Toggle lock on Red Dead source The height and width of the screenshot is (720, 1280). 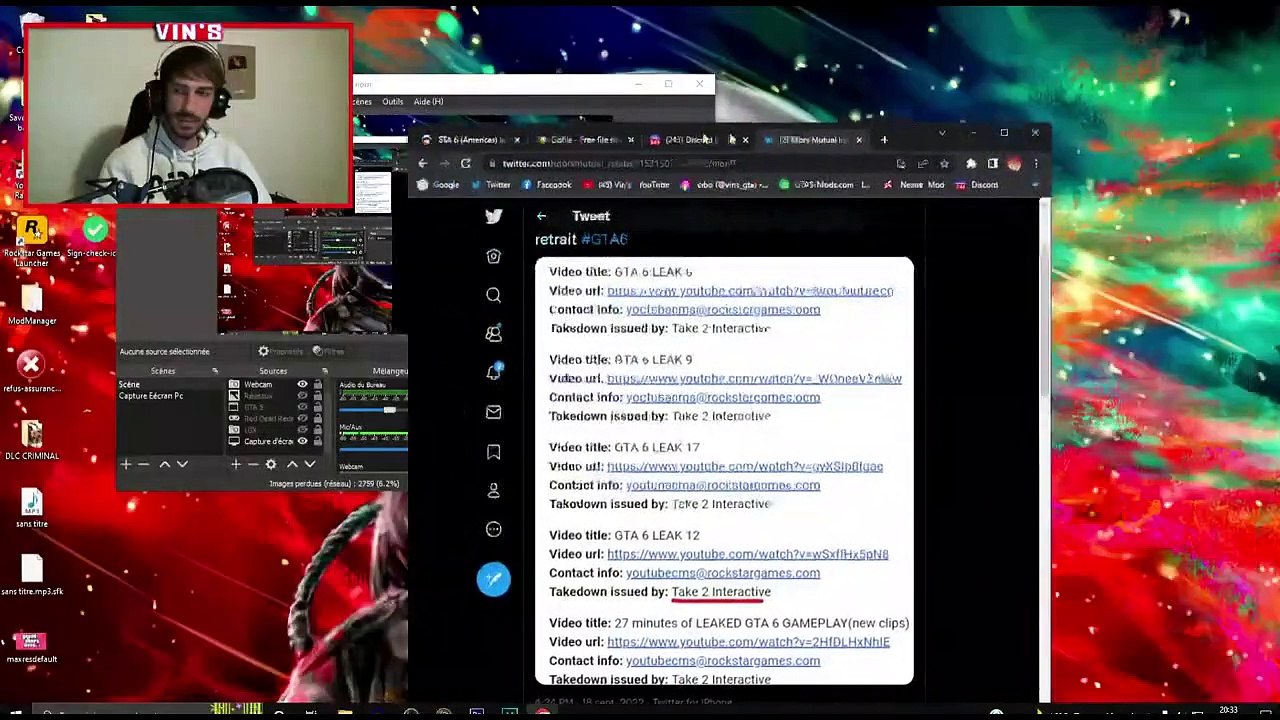[318, 418]
